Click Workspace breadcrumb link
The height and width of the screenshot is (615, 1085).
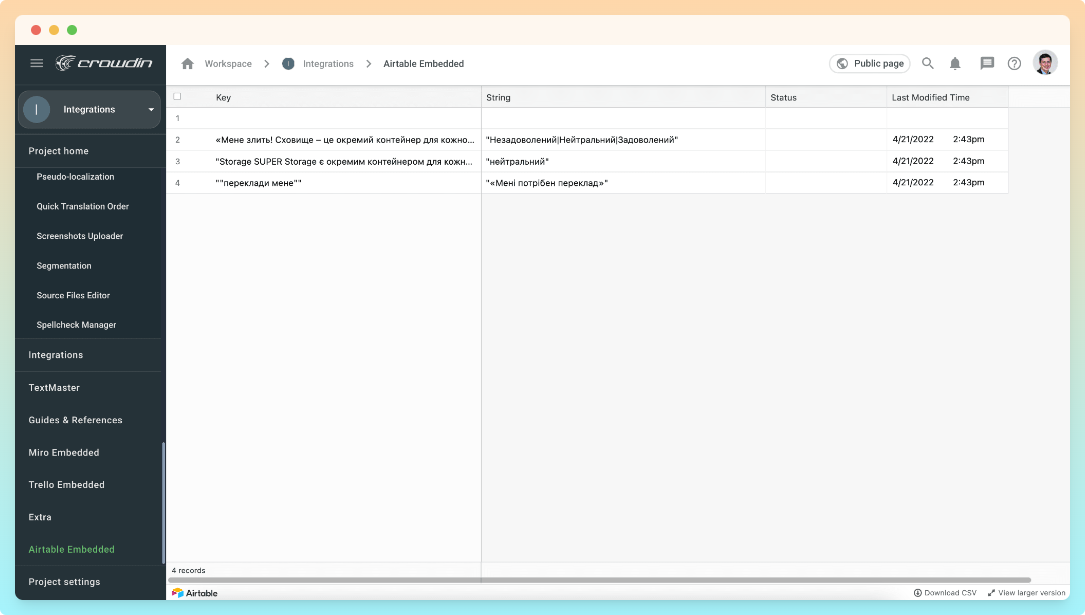(228, 64)
